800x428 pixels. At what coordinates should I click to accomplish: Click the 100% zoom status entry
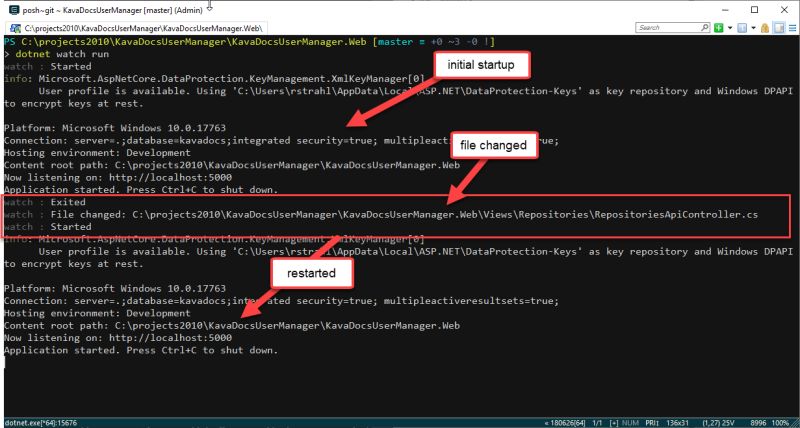click(781, 423)
